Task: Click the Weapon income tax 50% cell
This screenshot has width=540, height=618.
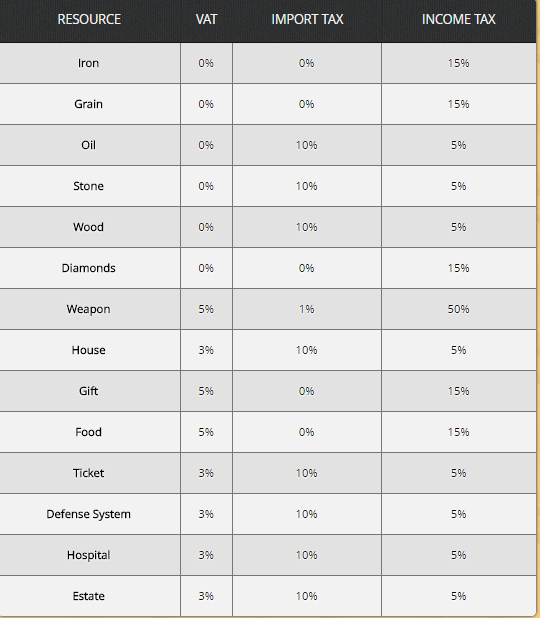Action: [x=459, y=309]
